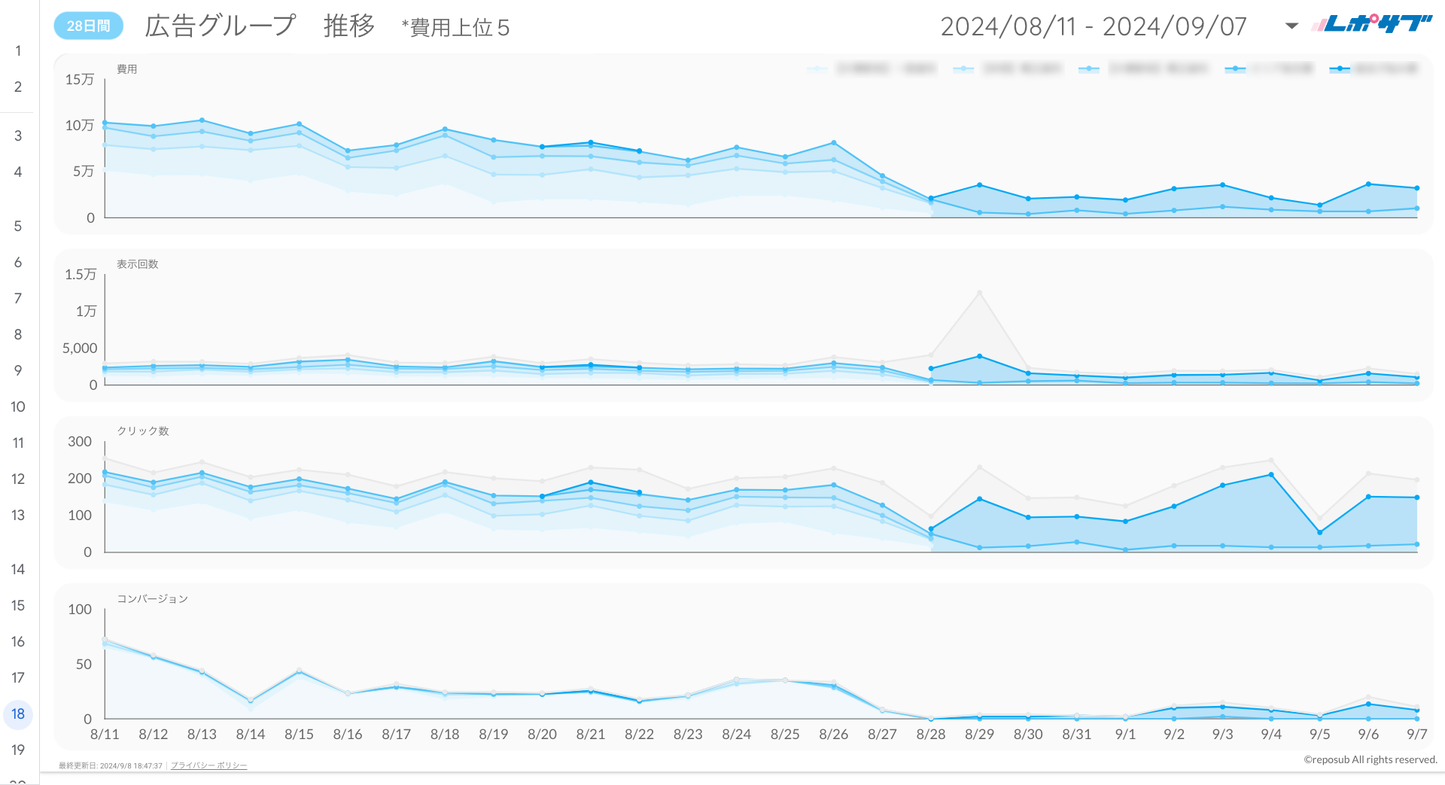Switch to page 5 in sidebar
The height and width of the screenshot is (785, 1445).
tap(18, 226)
